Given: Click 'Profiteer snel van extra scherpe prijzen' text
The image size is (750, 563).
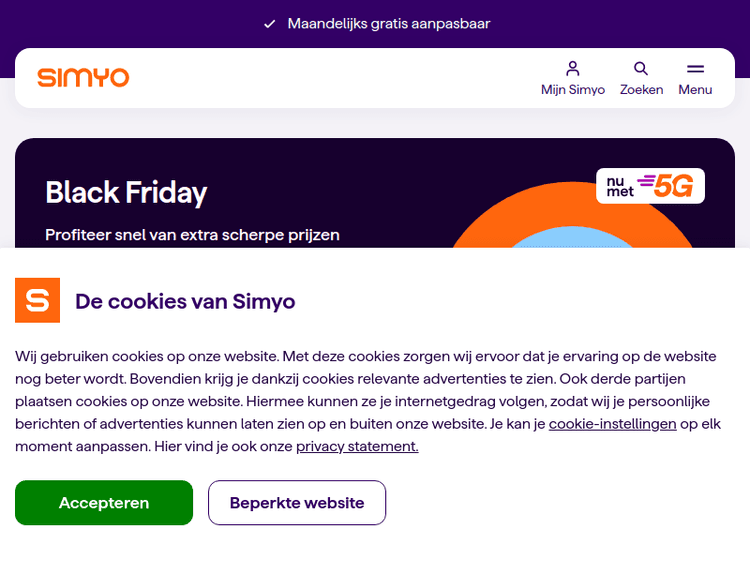Looking at the screenshot, I should pyautogui.click(x=193, y=235).
